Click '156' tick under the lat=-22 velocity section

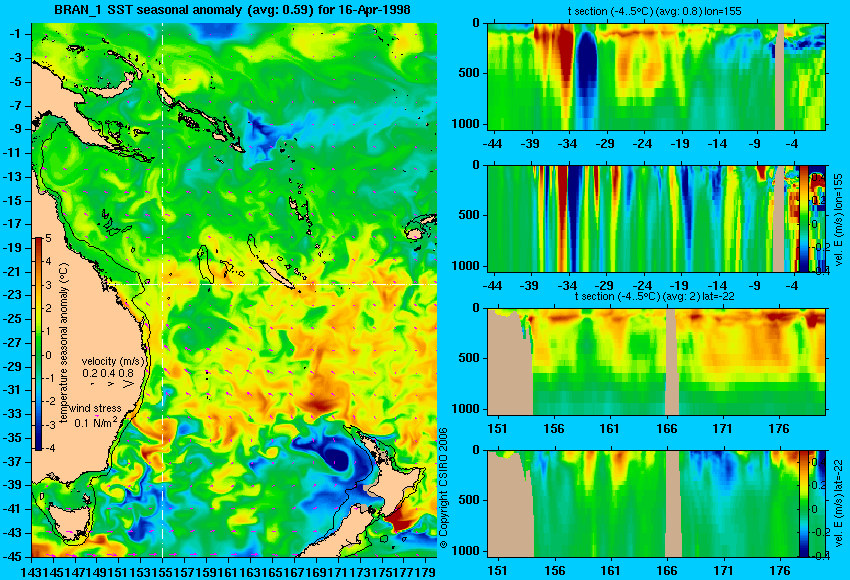[554, 571]
